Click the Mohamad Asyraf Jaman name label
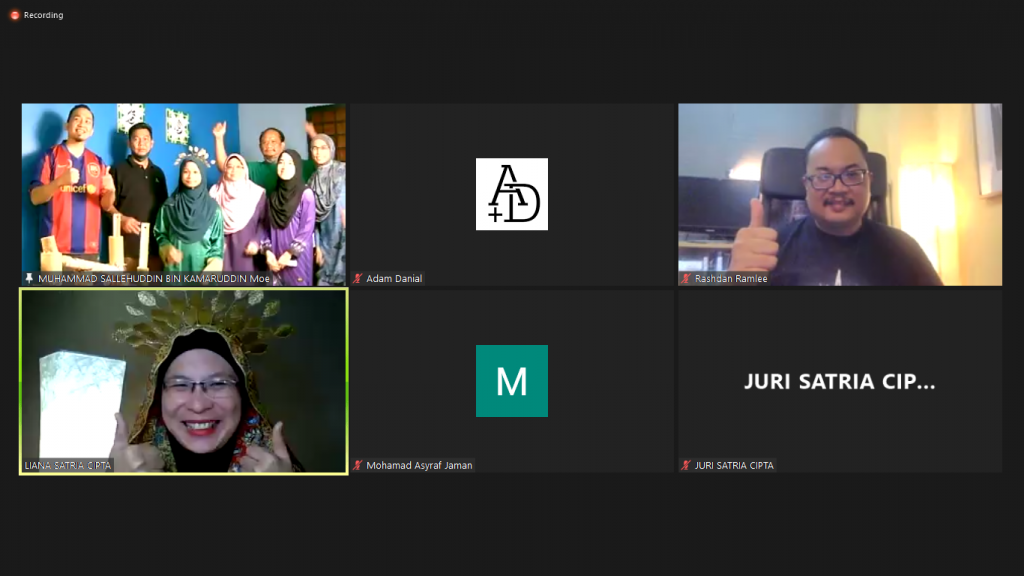This screenshot has height=576, width=1024. (419, 465)
